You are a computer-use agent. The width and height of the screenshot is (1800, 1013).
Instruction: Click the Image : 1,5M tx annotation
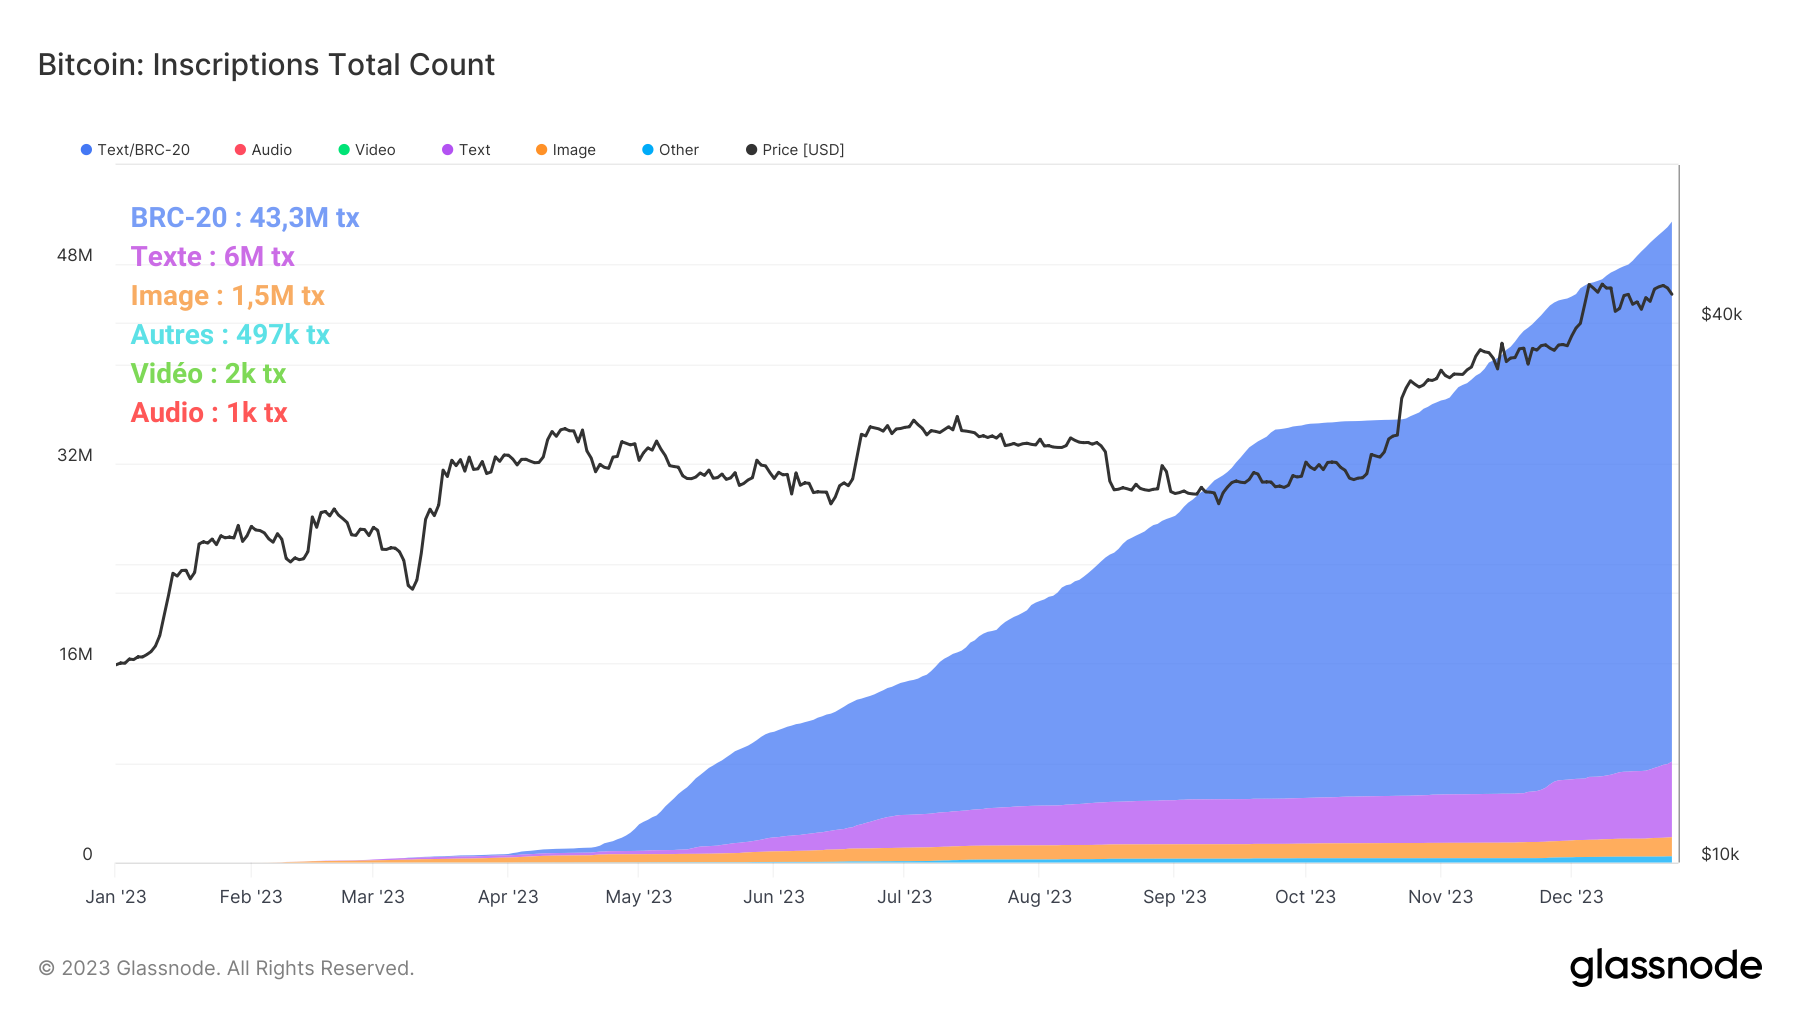pos(227,296)
